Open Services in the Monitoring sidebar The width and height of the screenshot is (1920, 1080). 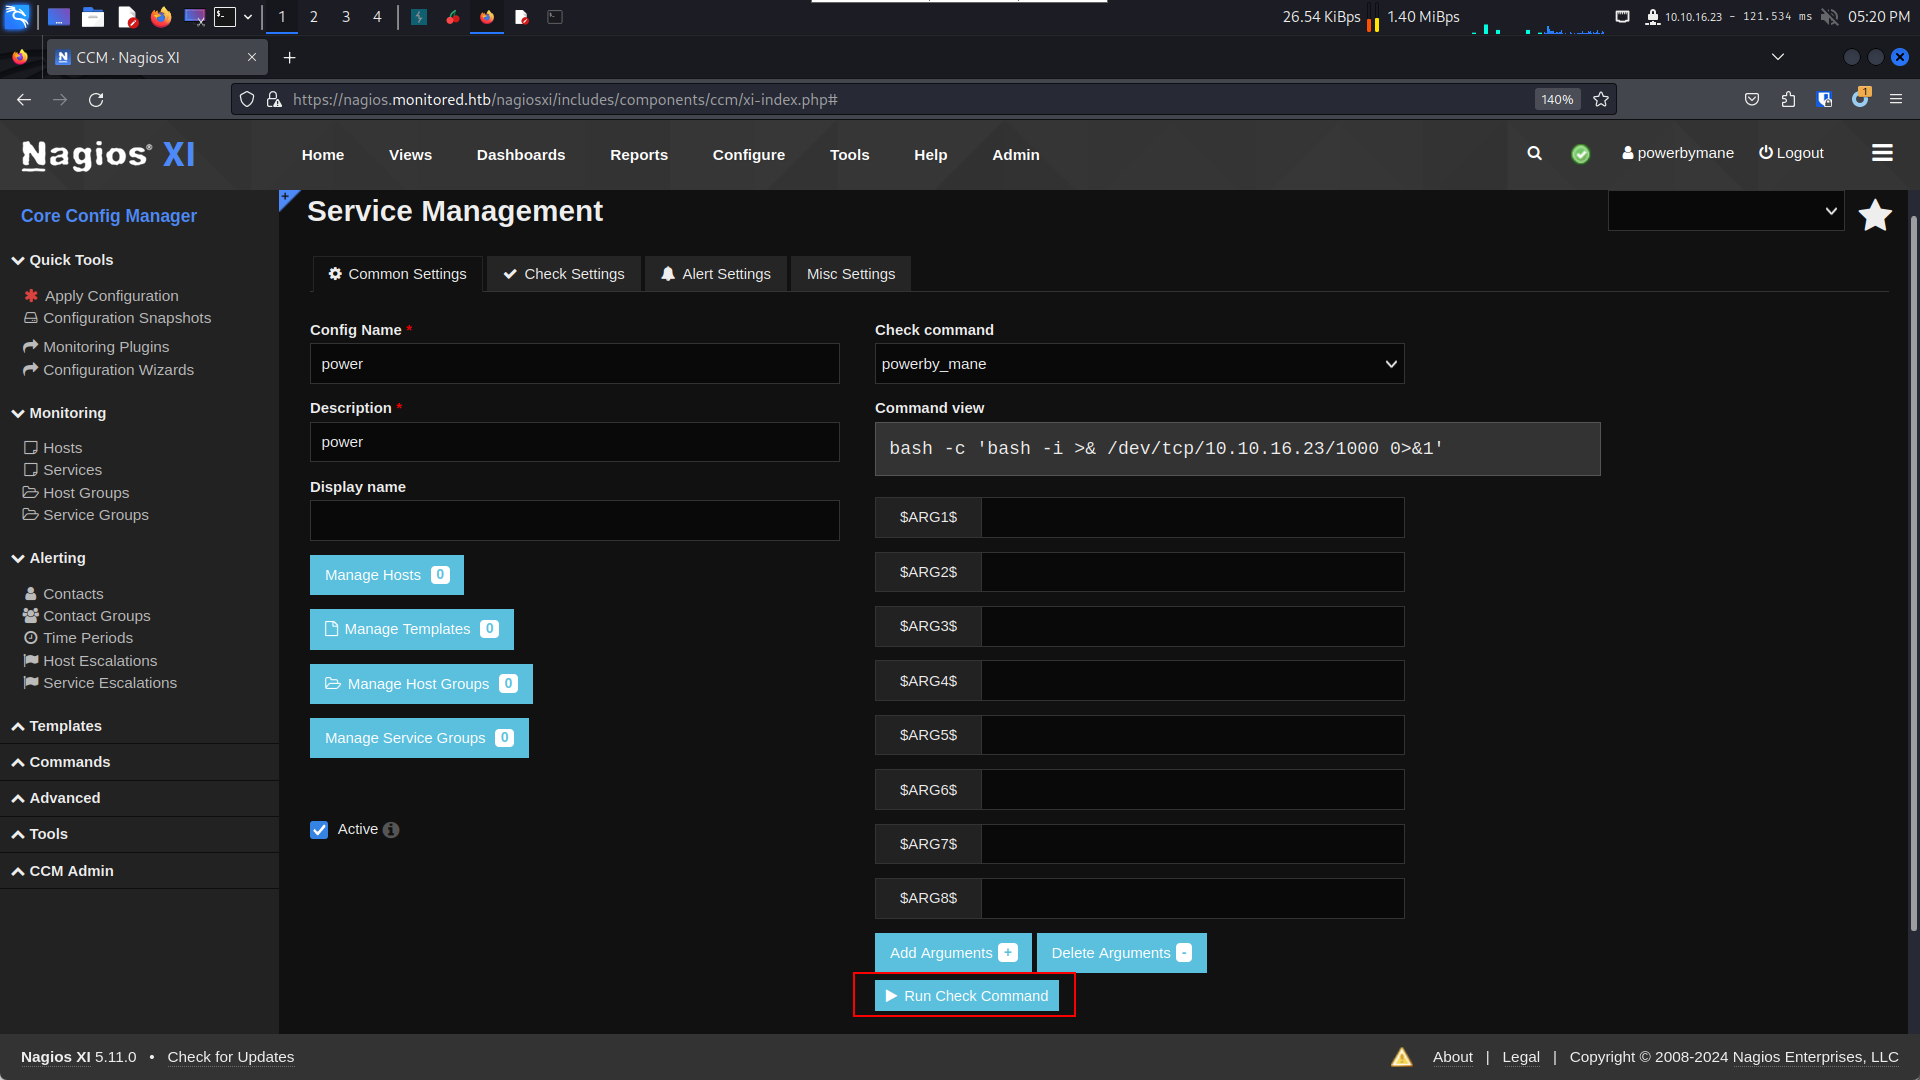pyautogui.click(x=72, y=470)
